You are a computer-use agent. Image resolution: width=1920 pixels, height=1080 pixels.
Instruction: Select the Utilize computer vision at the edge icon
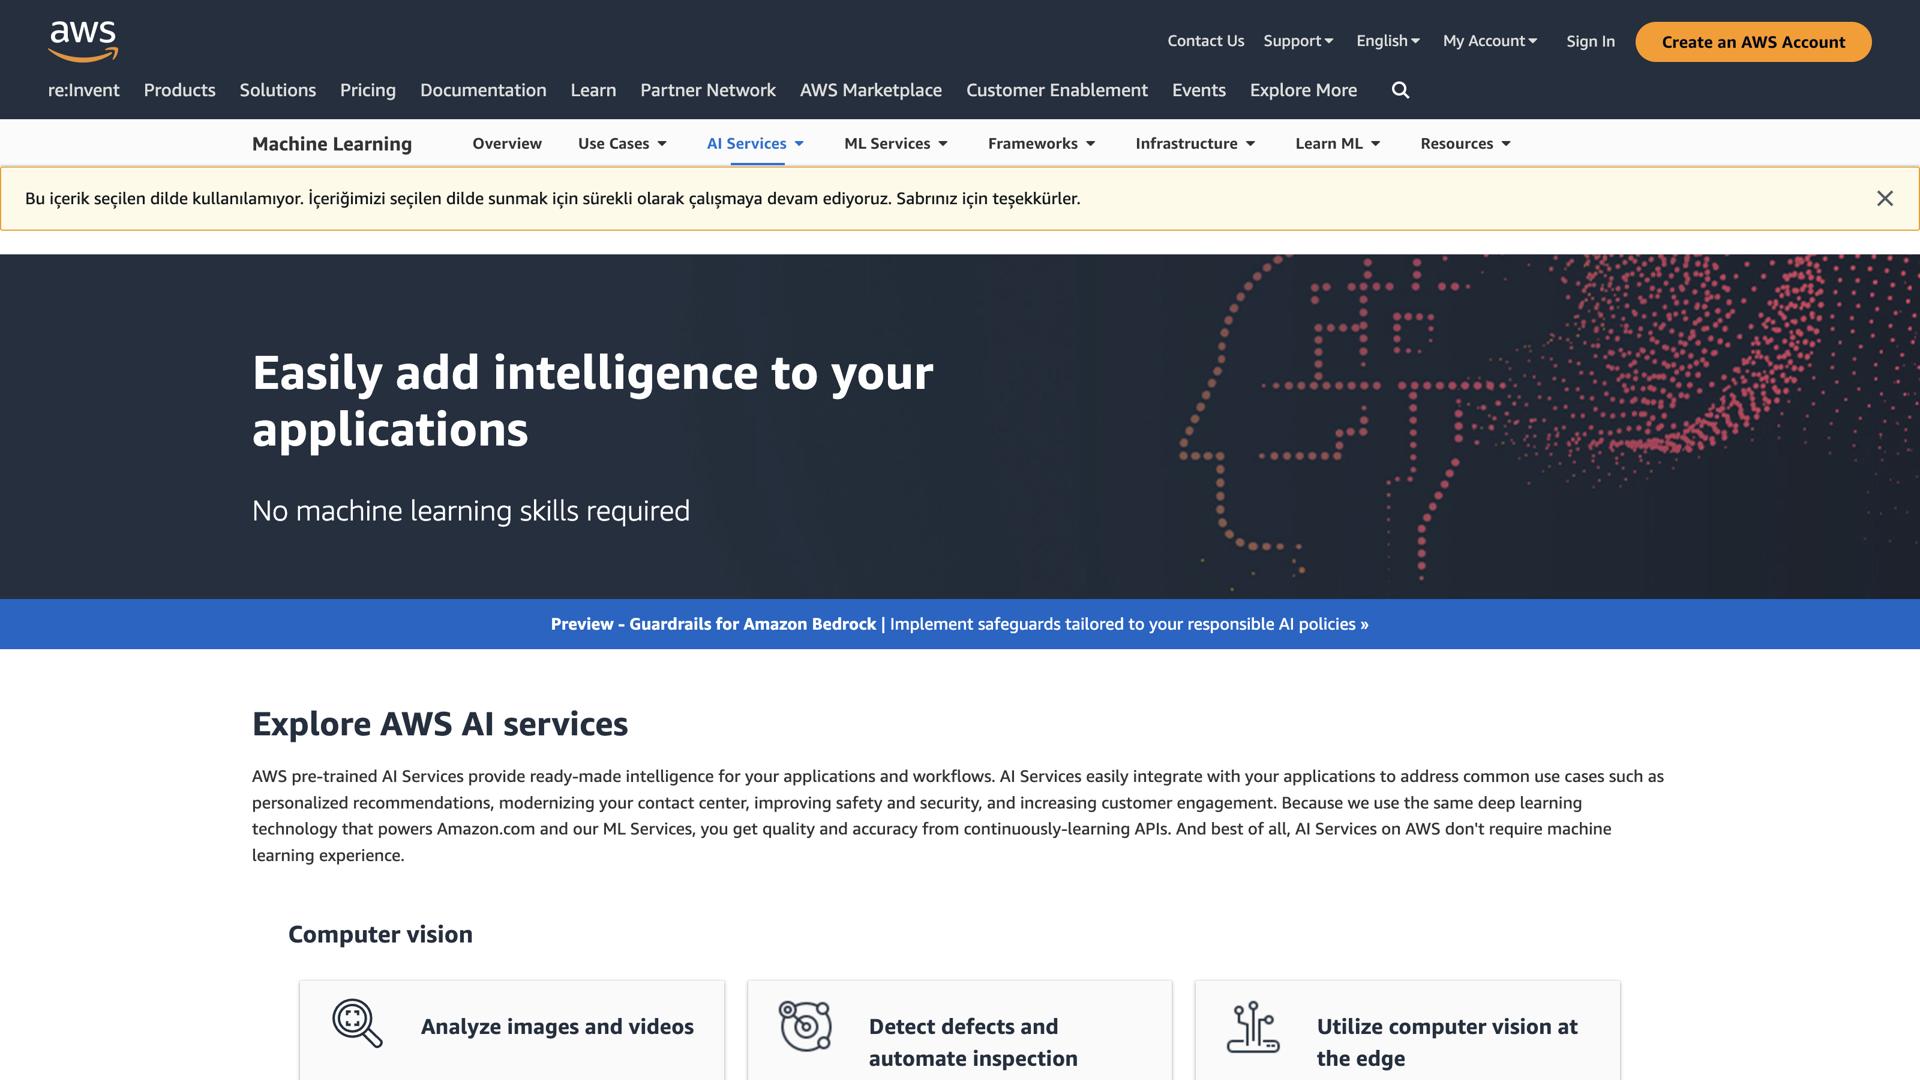1253,1024
